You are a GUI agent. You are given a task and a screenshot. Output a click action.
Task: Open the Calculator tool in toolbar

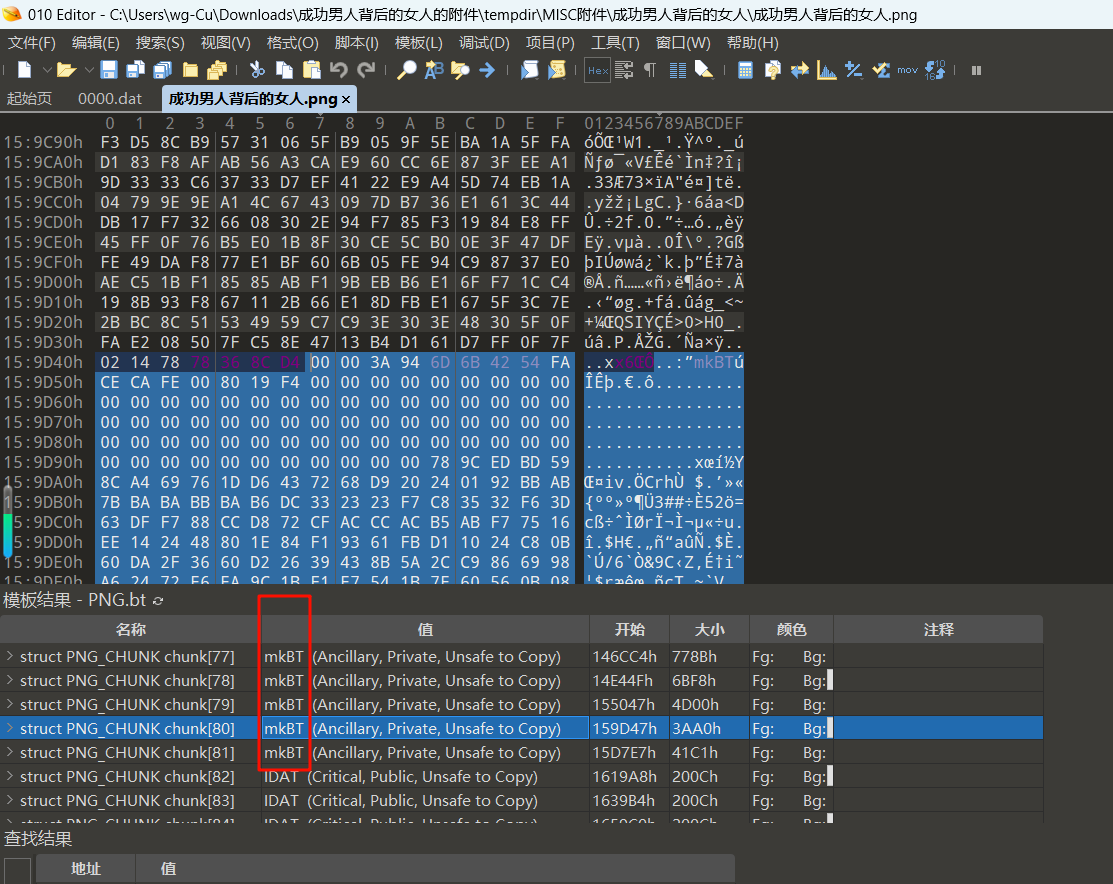point(745,70)
